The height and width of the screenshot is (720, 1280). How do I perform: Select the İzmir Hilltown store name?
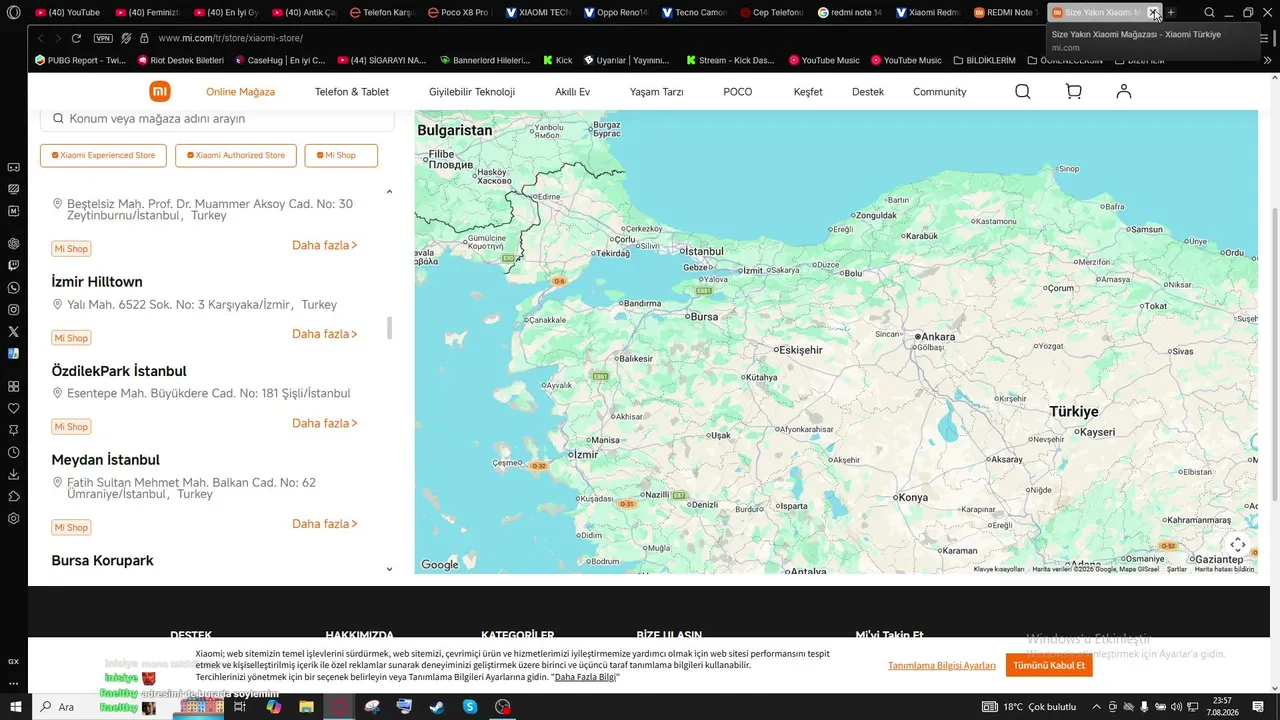(x=97, y=282)
